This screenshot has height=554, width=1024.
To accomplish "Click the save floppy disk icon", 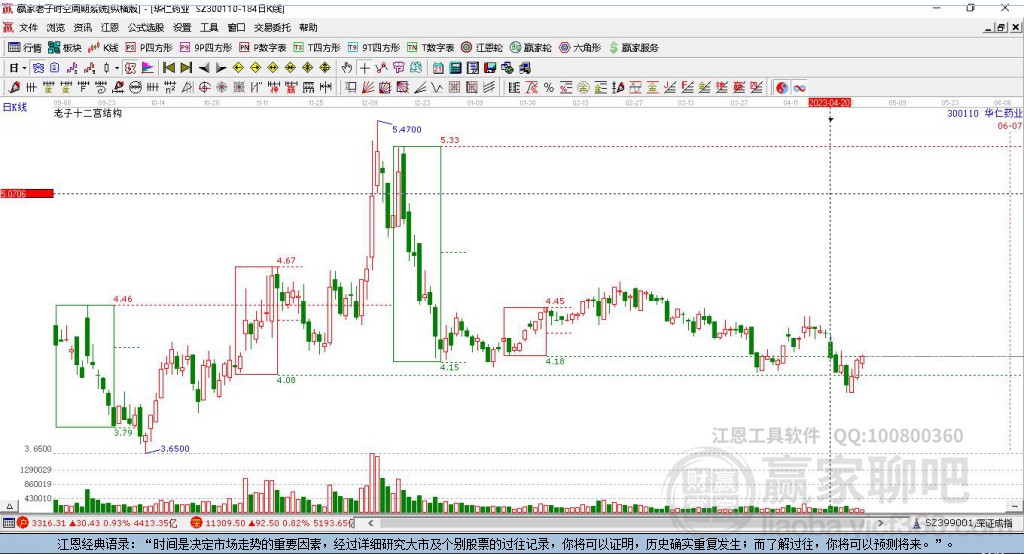I will point(490,68).
